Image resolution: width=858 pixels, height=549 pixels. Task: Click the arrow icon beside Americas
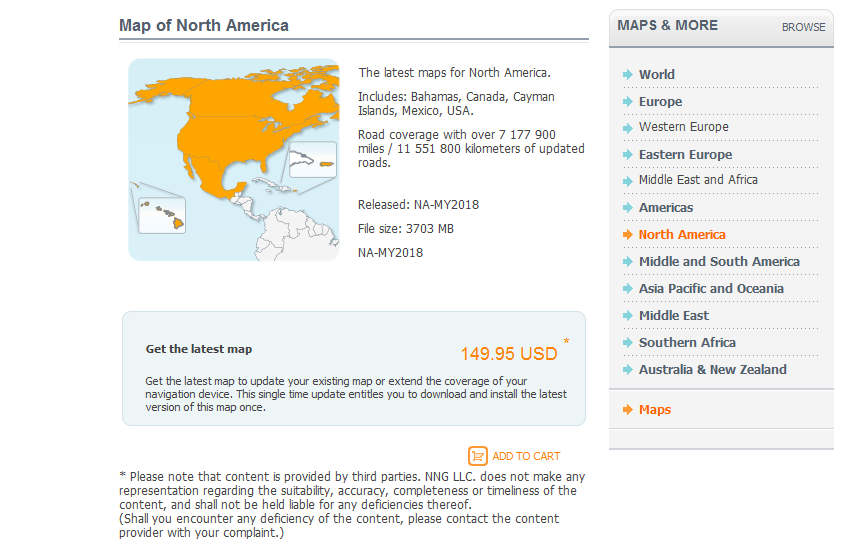(627, 208)
